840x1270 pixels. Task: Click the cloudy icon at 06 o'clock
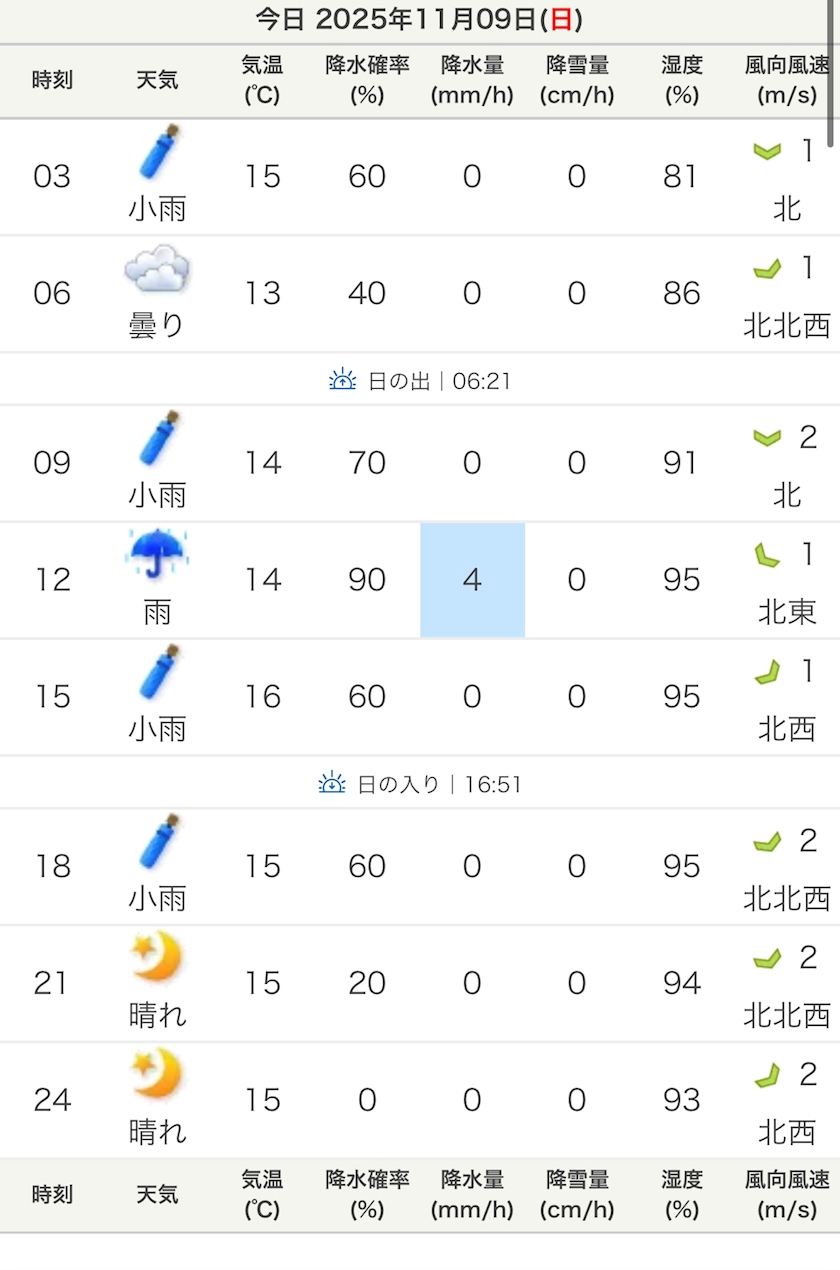(x=157, y=269)
